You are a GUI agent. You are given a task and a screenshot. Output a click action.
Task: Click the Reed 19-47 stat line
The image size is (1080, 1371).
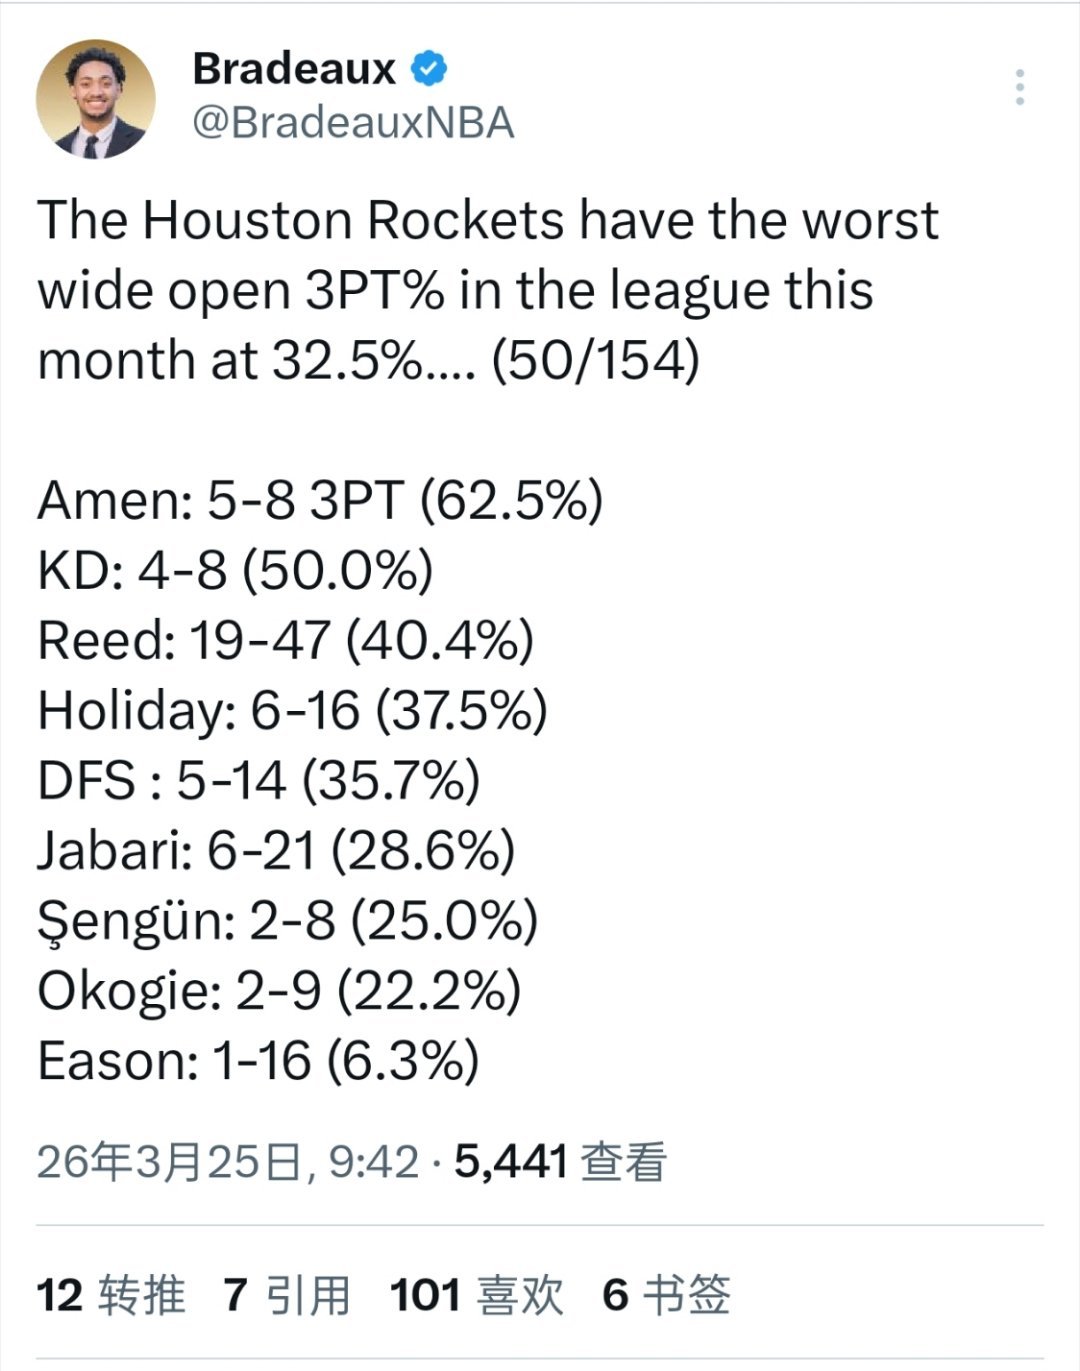[x=285, y=642]
